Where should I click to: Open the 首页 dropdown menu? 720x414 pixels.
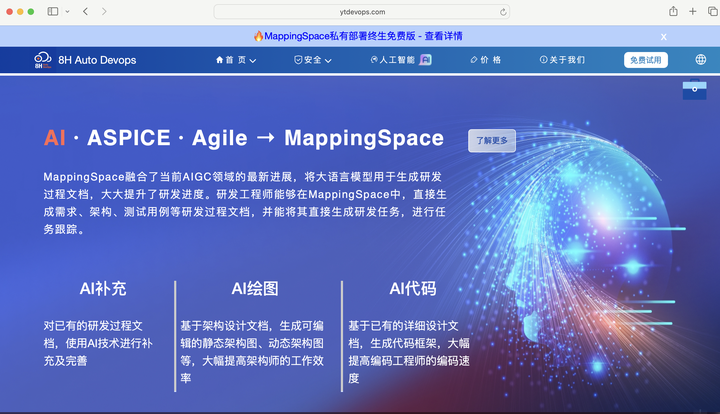coord(236,60)
